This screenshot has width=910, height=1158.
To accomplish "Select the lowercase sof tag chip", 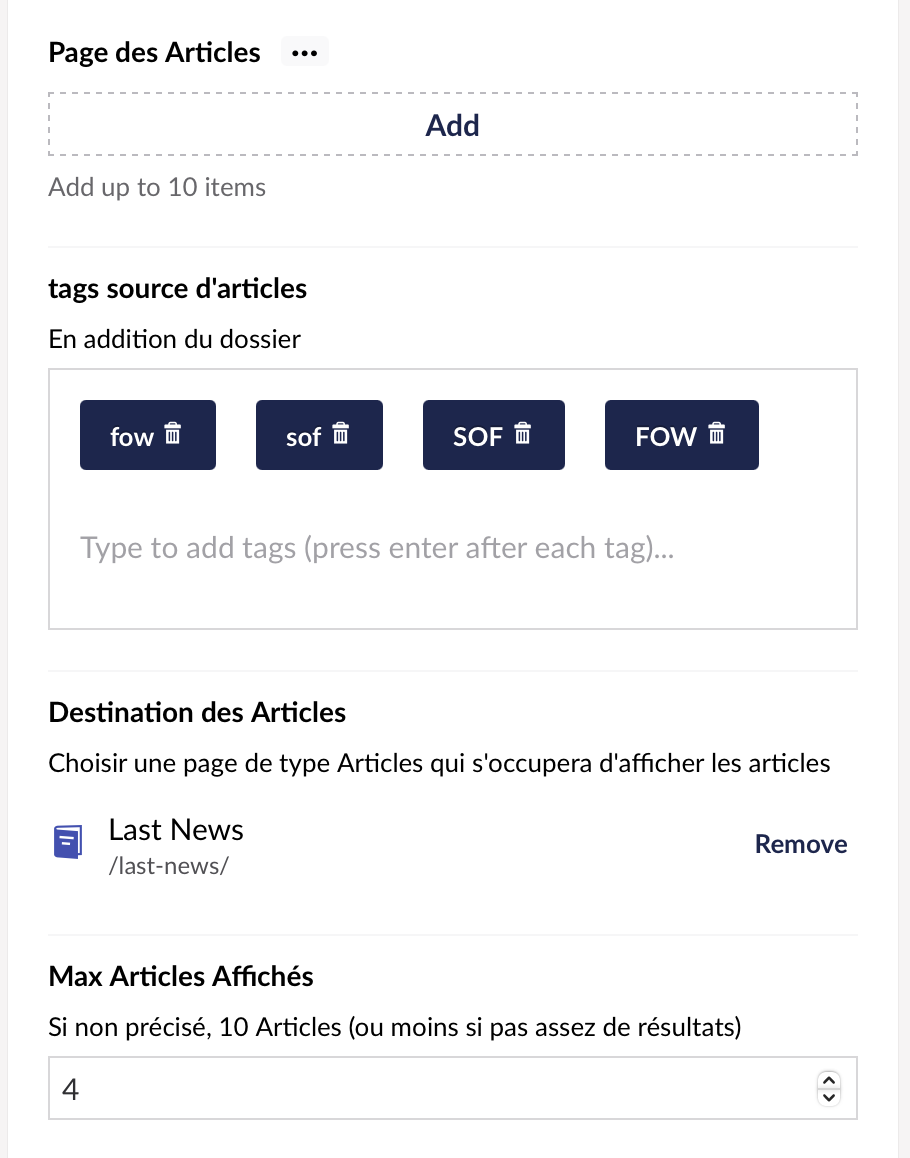I will click(x=319, y=435).
